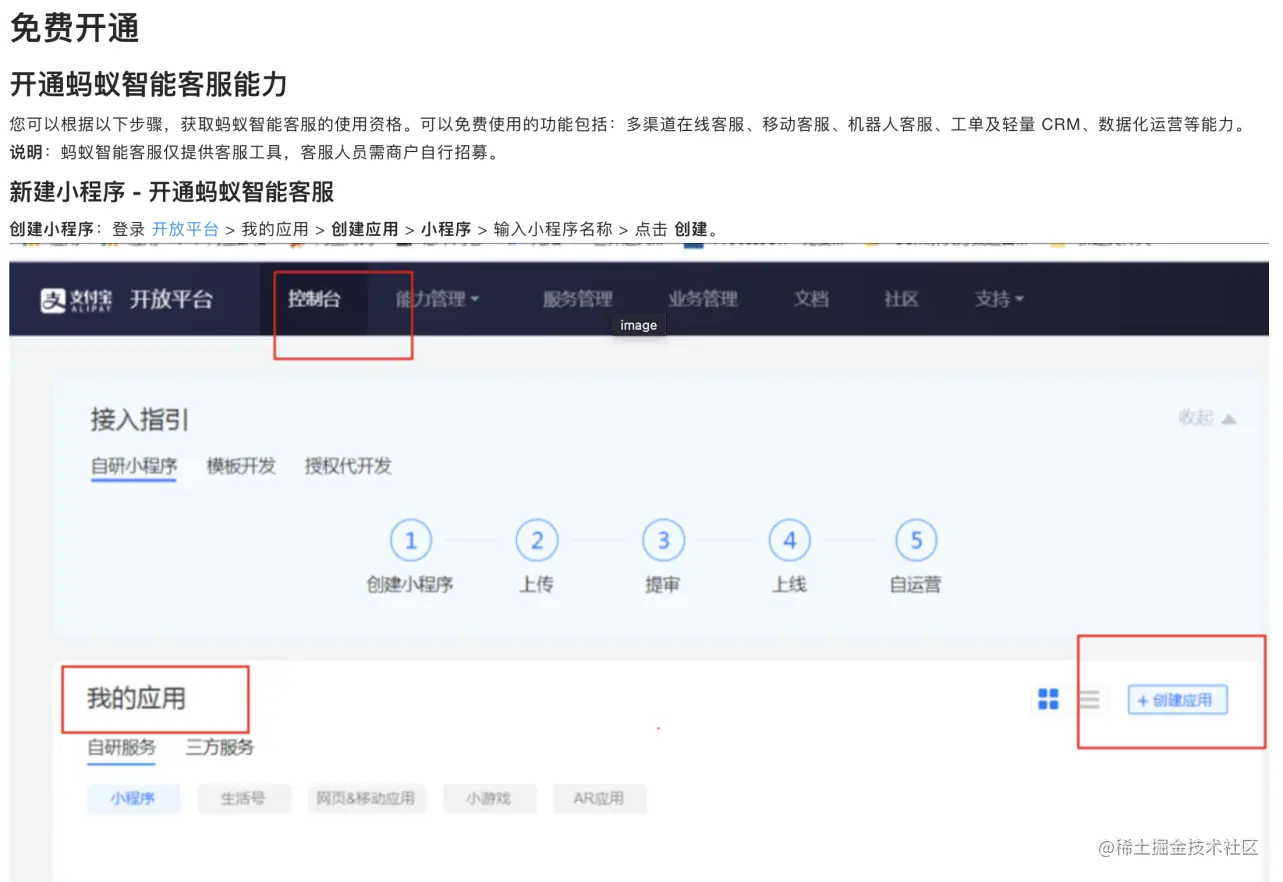Click step 5 自运营 circle

coord(915,541)
